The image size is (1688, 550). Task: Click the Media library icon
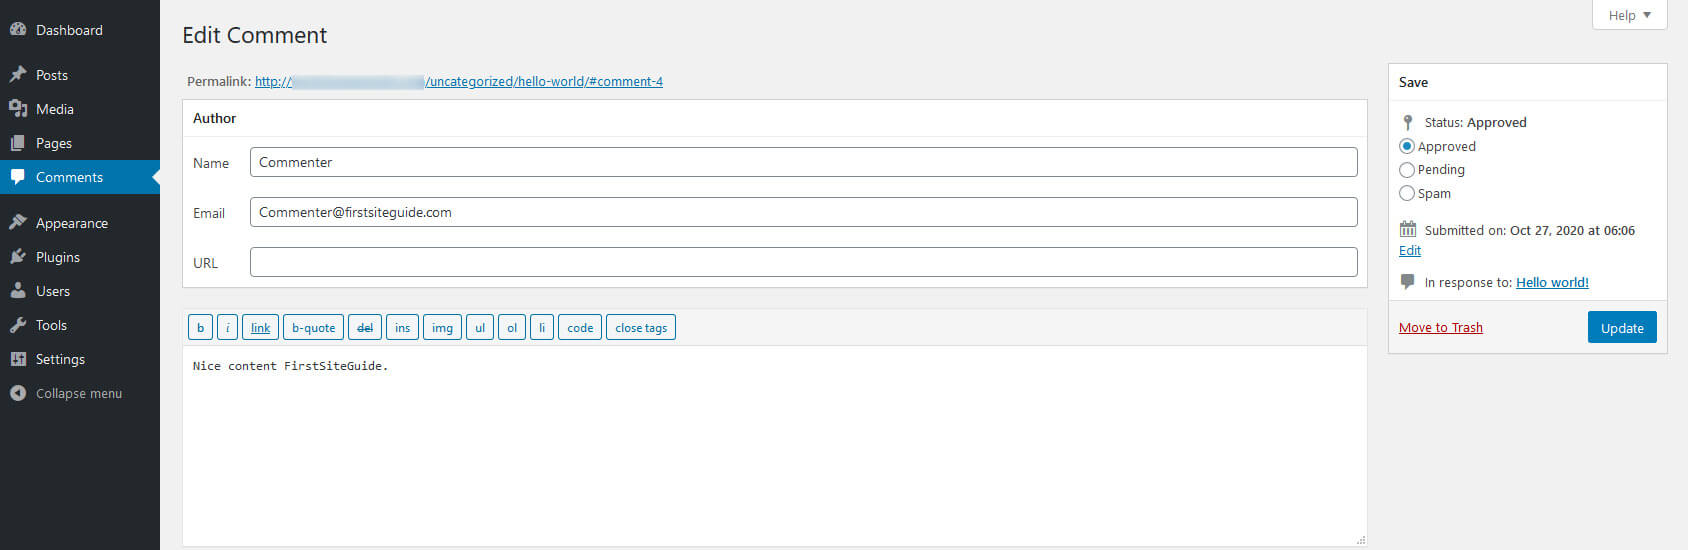17,109
